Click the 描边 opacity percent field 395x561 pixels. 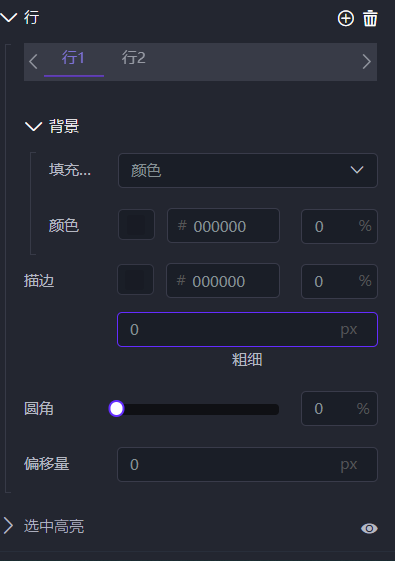(x=339, y=281)
